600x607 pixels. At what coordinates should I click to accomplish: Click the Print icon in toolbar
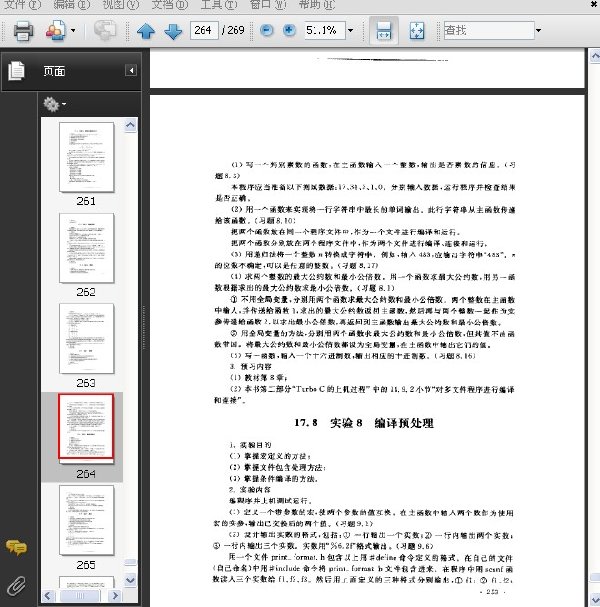[x=23, y=31]
